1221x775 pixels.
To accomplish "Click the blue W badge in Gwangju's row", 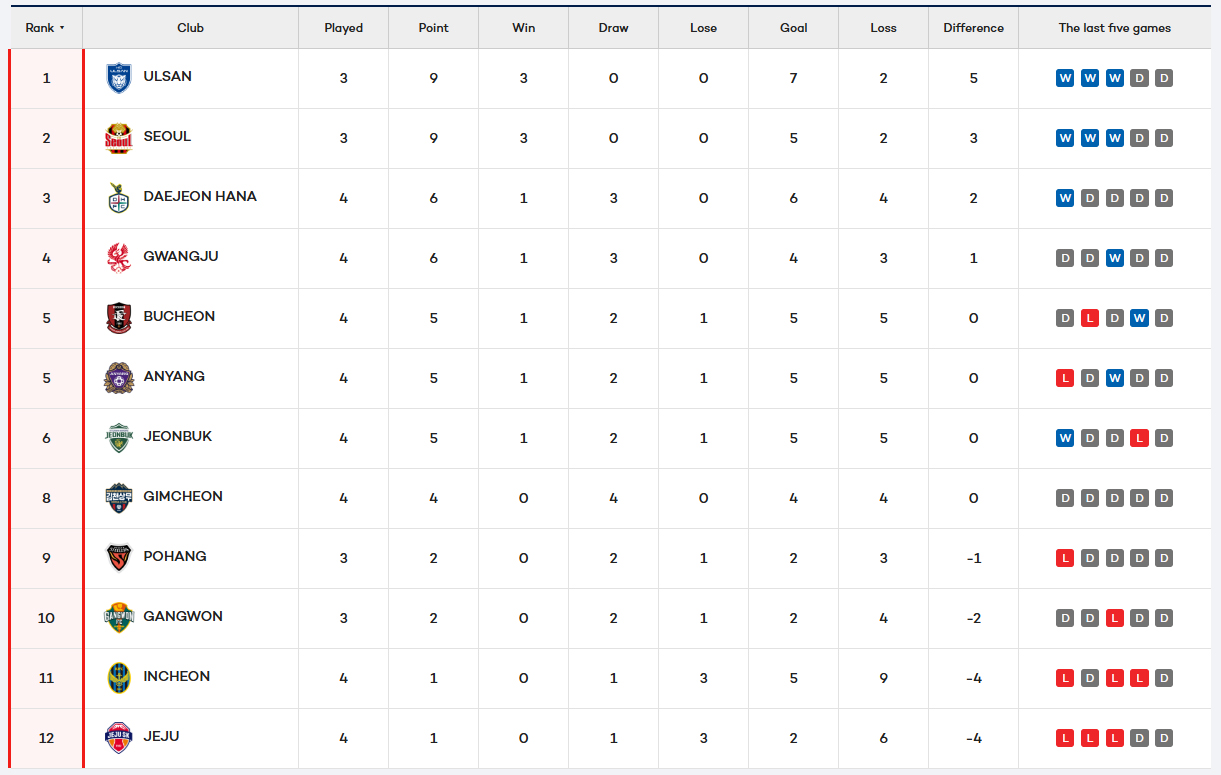I will click(x=1114, y=258).
